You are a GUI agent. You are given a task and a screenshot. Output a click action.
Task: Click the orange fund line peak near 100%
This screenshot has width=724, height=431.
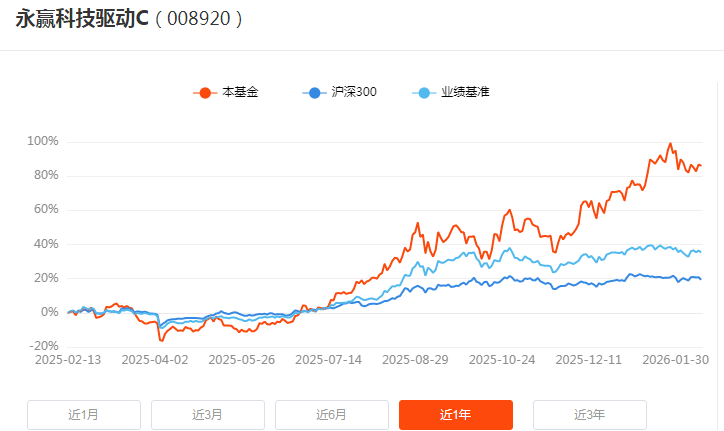click(x=670, y=144)
